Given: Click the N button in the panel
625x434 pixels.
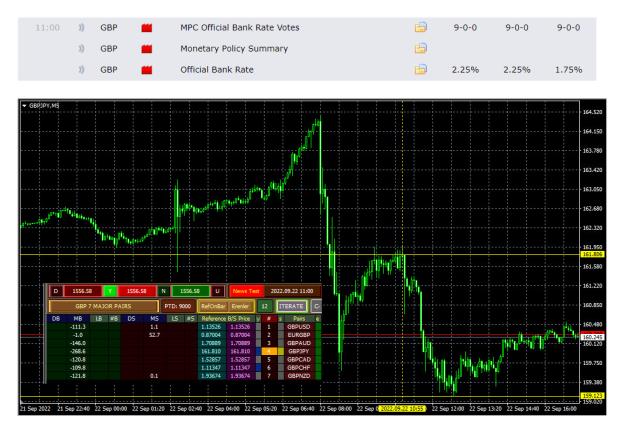Looking at the screenshot, I should [163, 291].
